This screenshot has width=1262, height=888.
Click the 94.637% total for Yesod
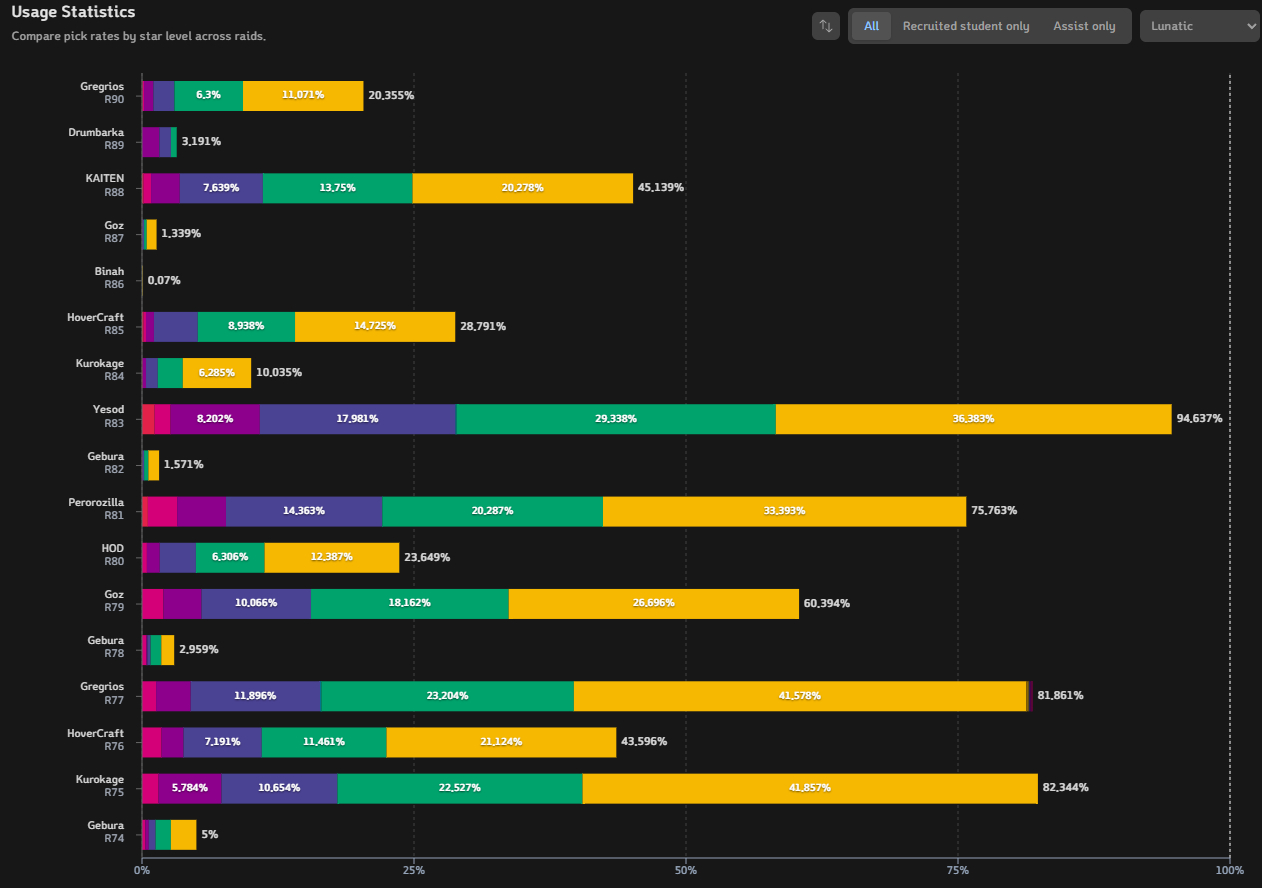[x=1199, y=419]
